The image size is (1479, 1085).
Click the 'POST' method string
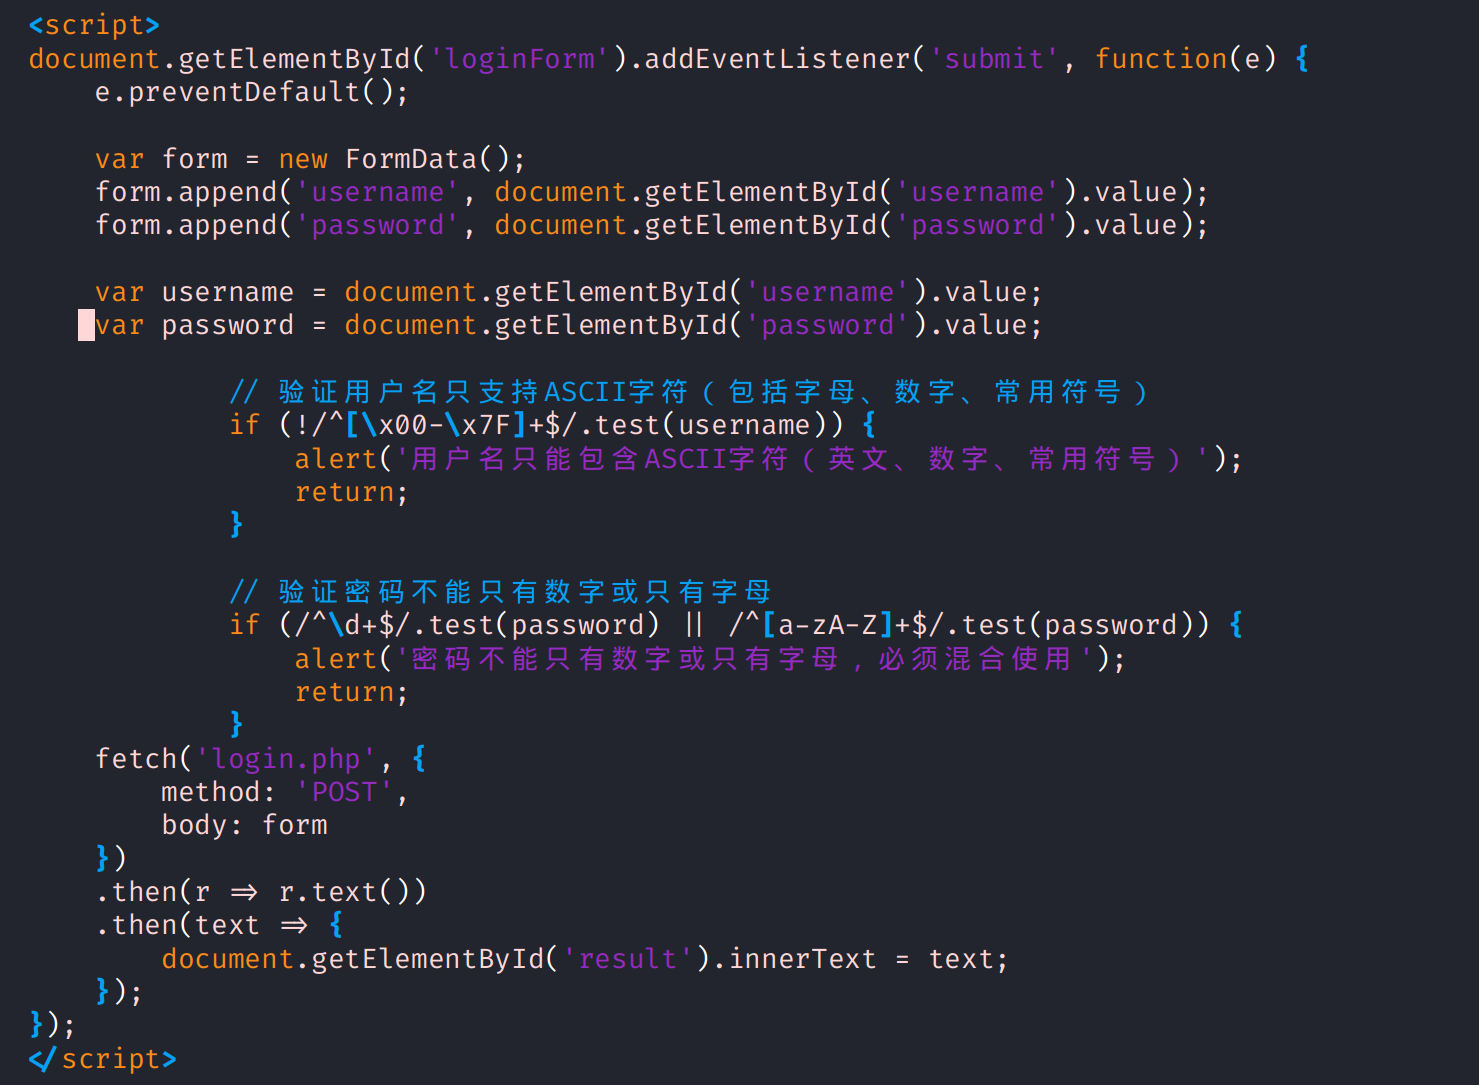click(x=345, y=792)
